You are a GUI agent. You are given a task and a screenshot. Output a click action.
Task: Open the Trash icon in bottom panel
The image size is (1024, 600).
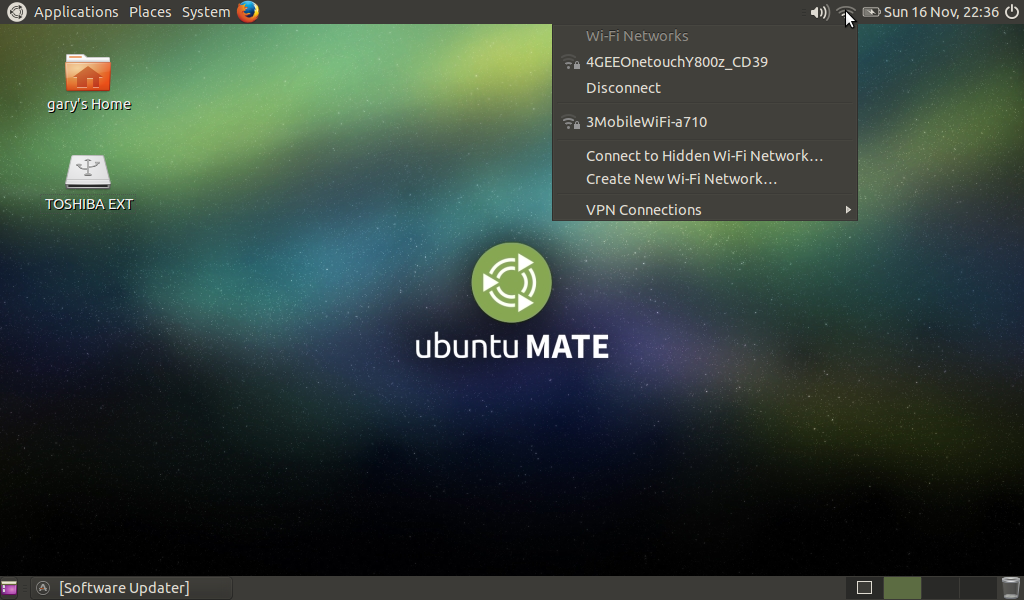pyautogui.click(x=1010, y=588)
